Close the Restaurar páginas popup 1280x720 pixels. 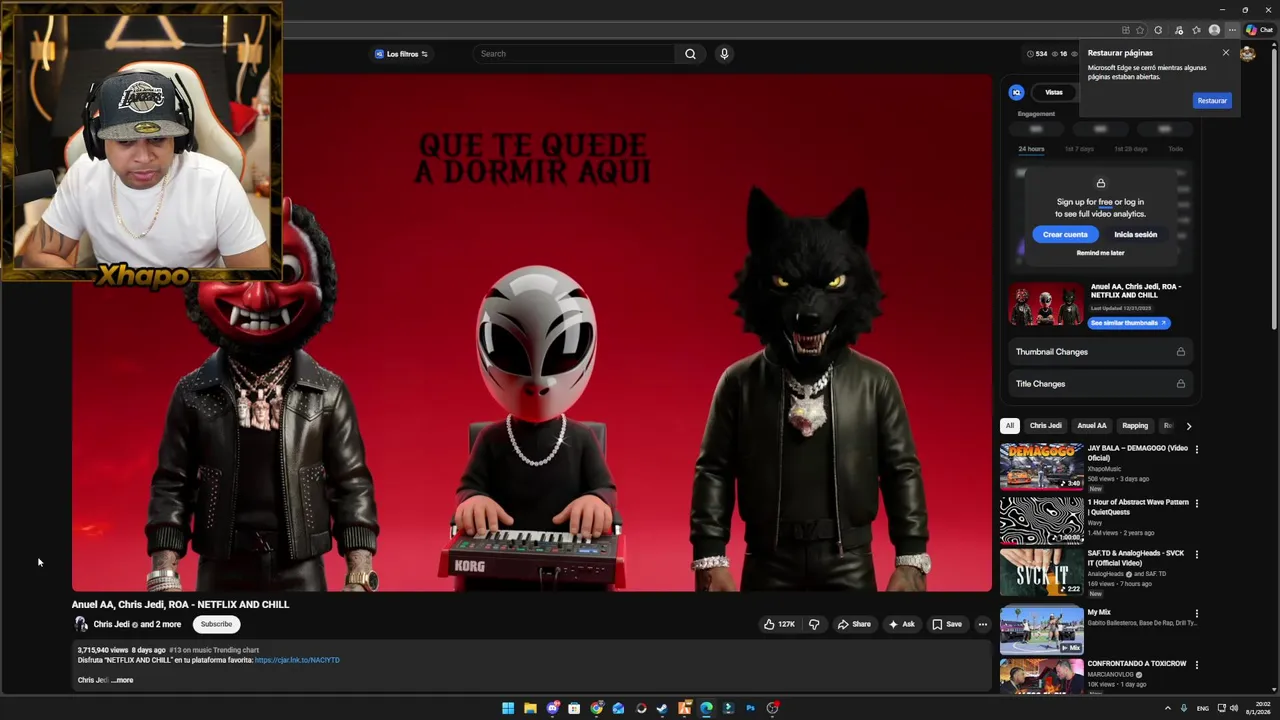[x=1226, y=53]
